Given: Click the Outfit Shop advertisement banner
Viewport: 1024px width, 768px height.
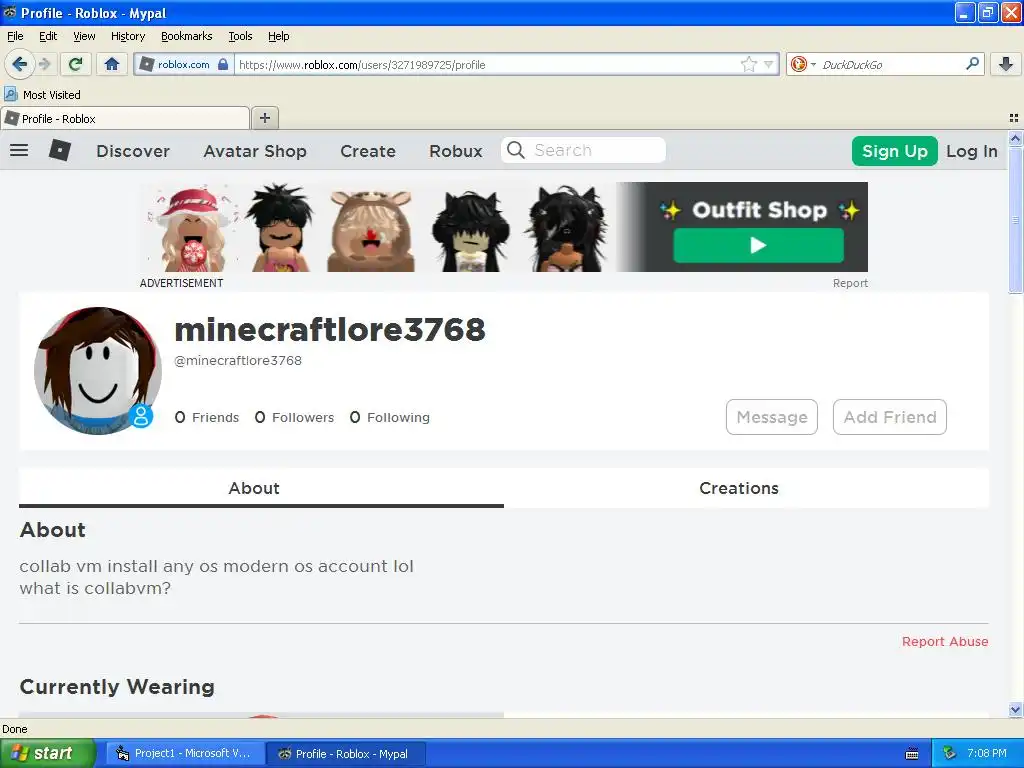Looking at the screenshot, I should (504, 227).
